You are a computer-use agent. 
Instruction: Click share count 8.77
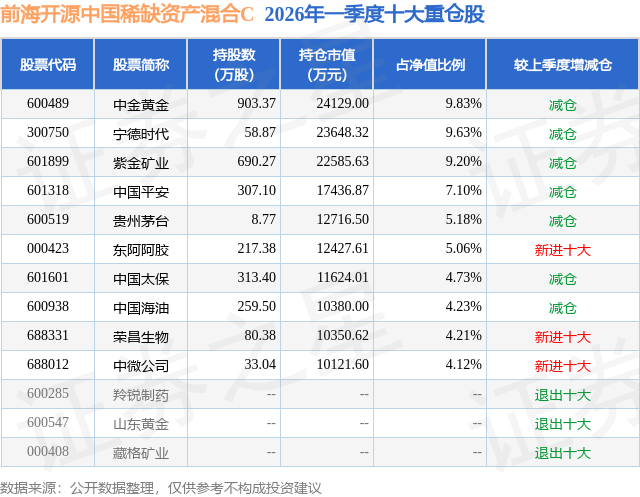click(x=263, y=220)
